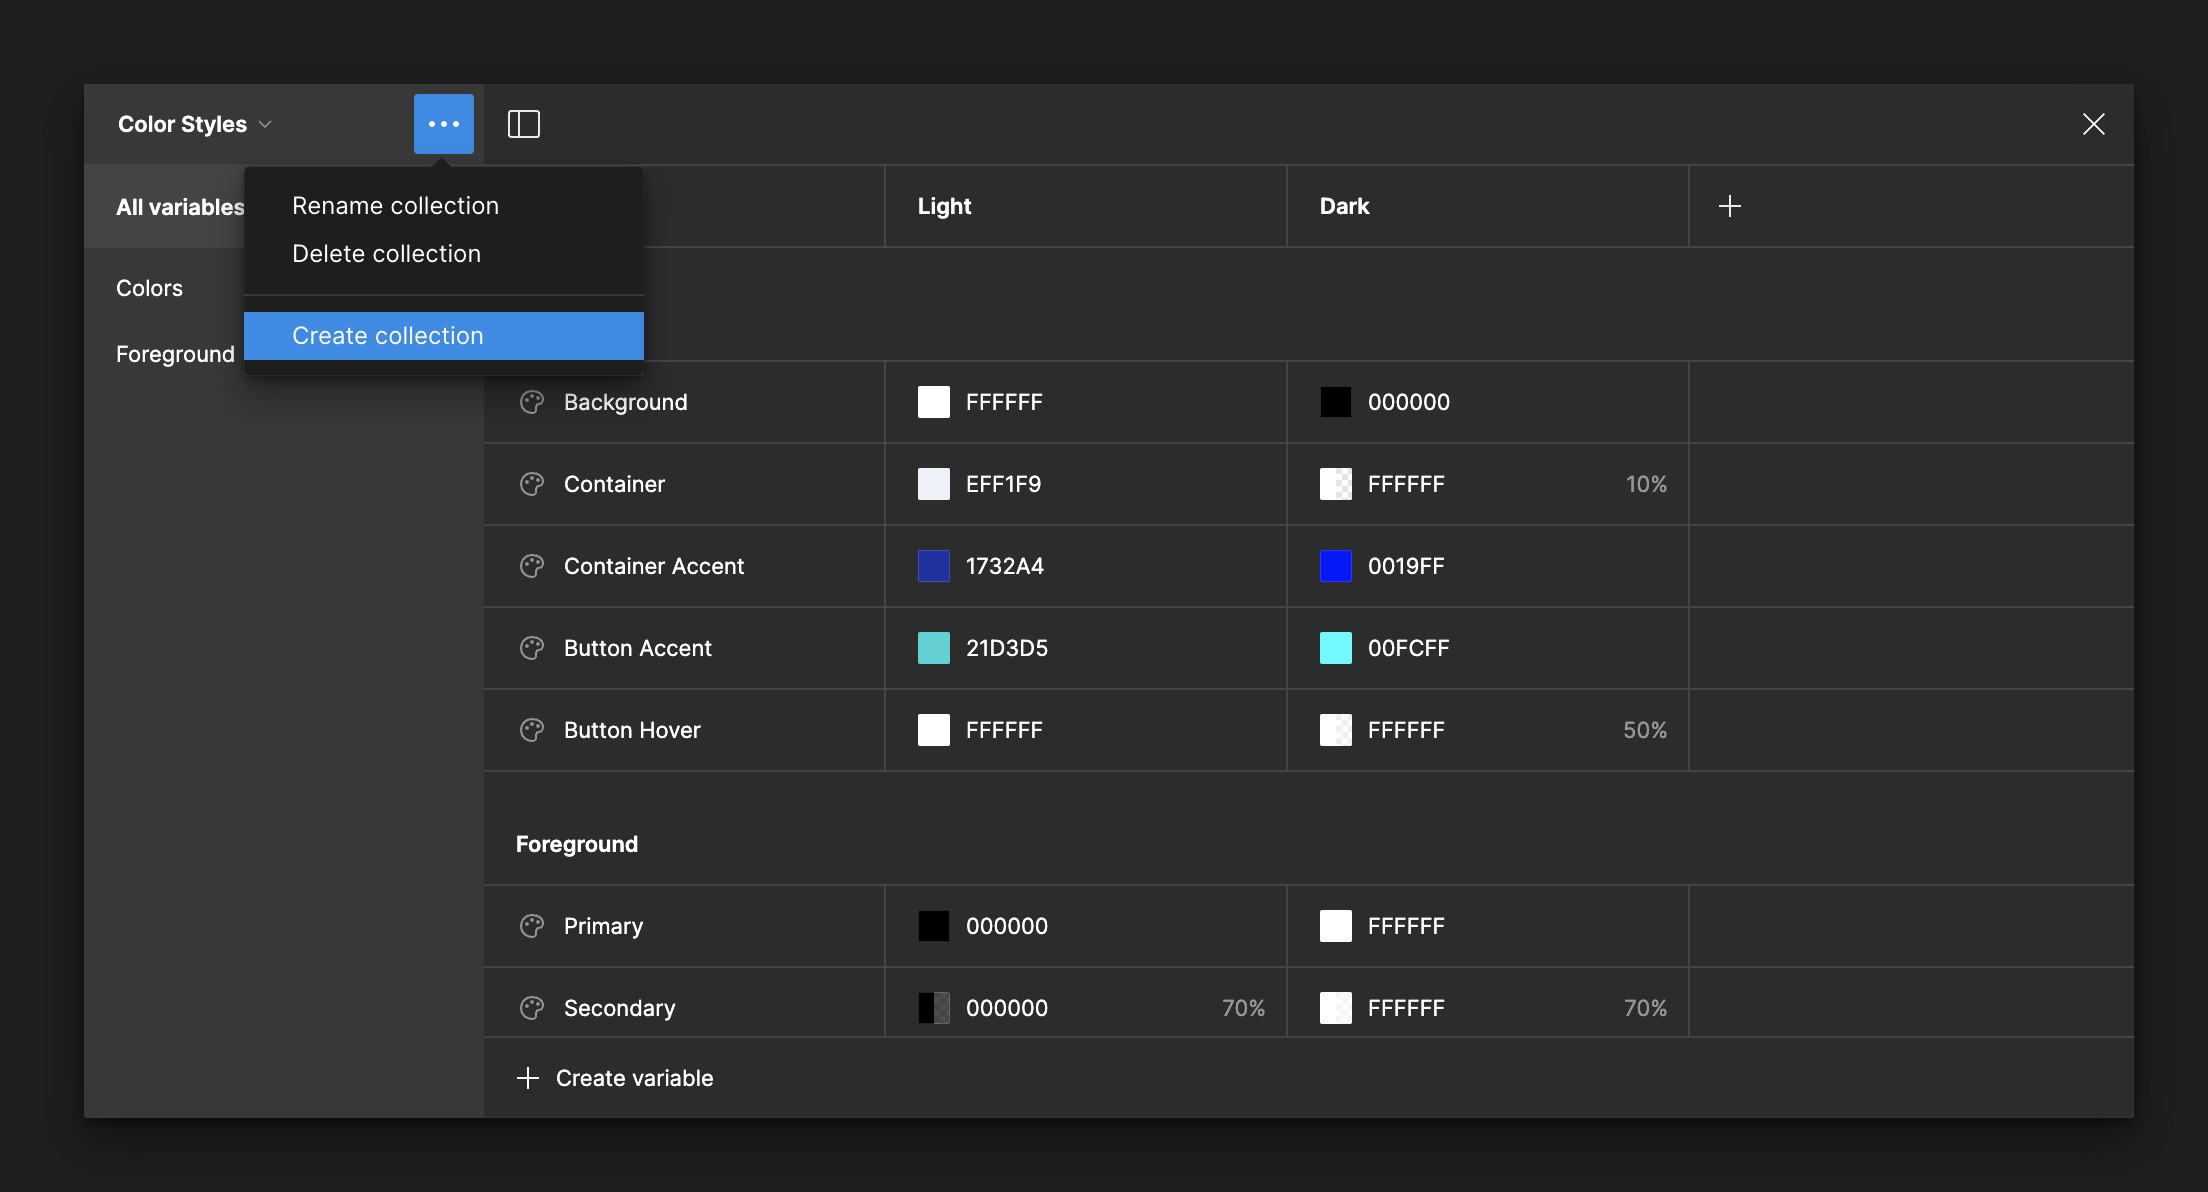The height and width of the screenshot is (1192, 2208).
Task: Select the Colors group in the sidebar
Action: [x=149, y=288]
